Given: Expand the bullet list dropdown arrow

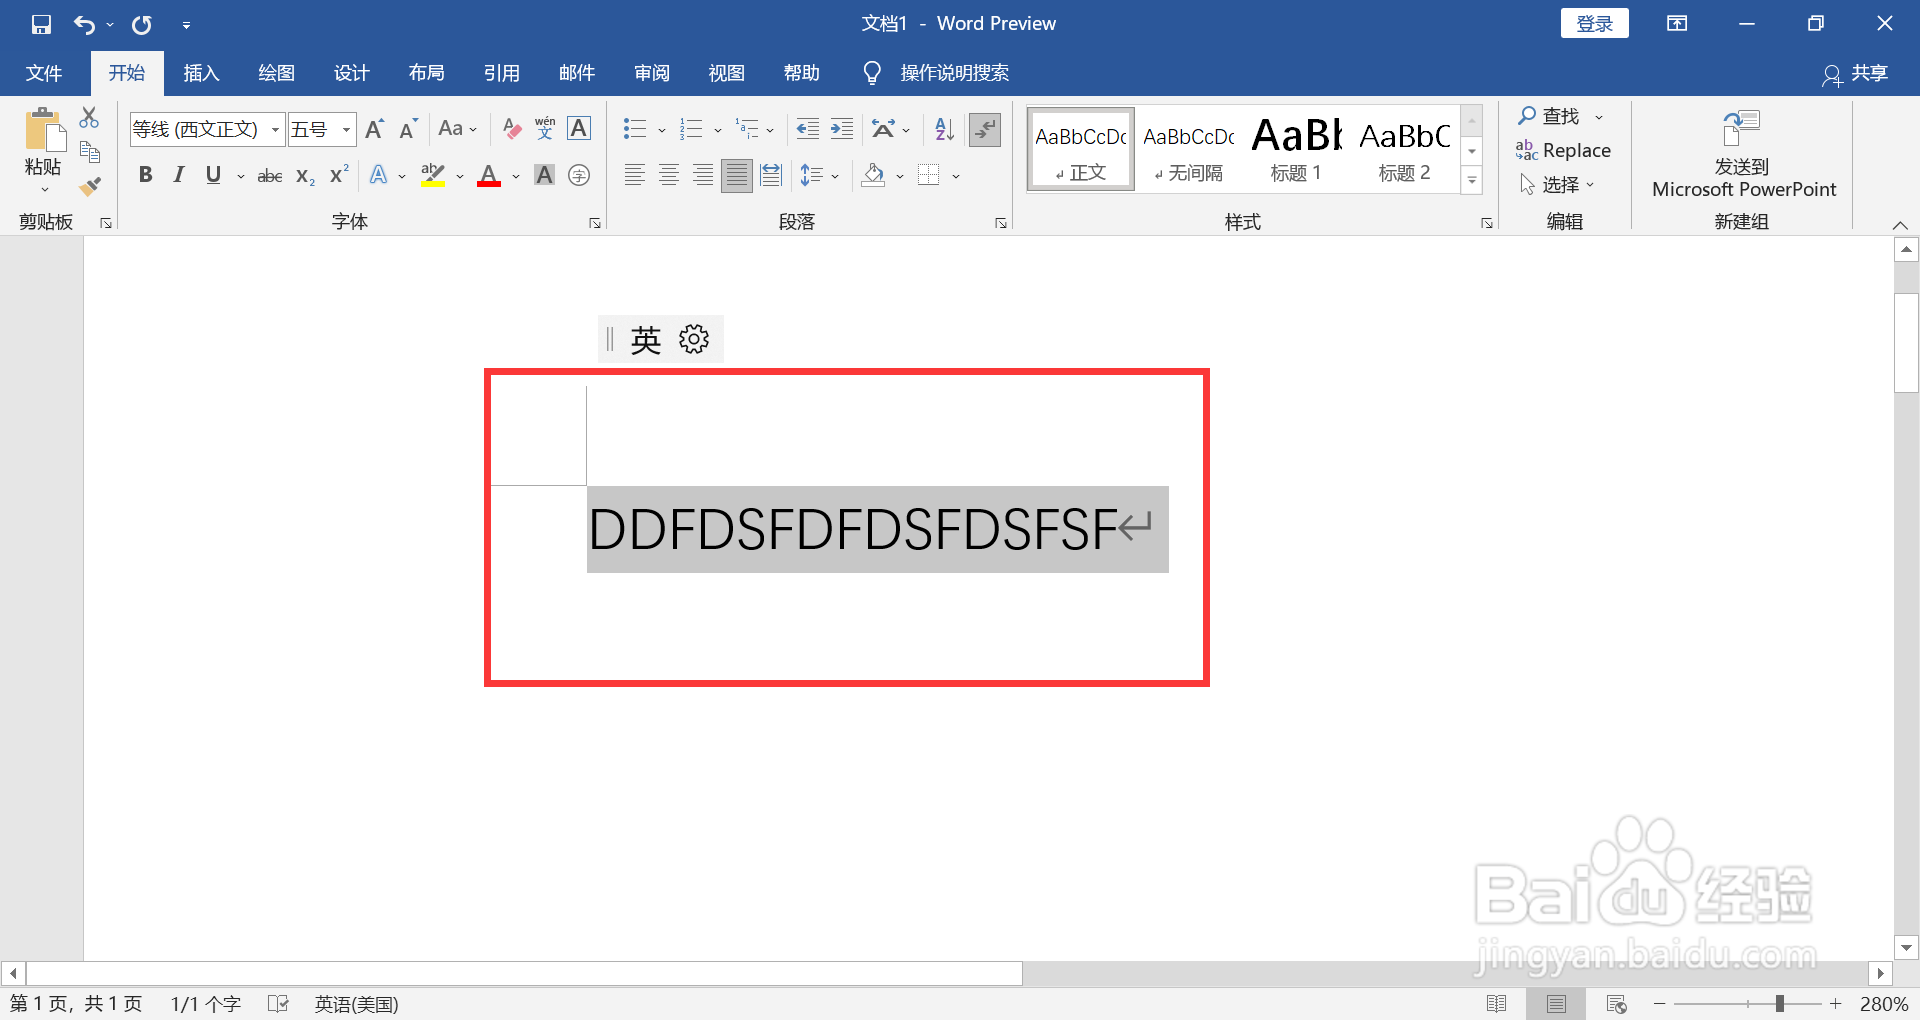Looking at the screenshot, I should click(662, 130).
